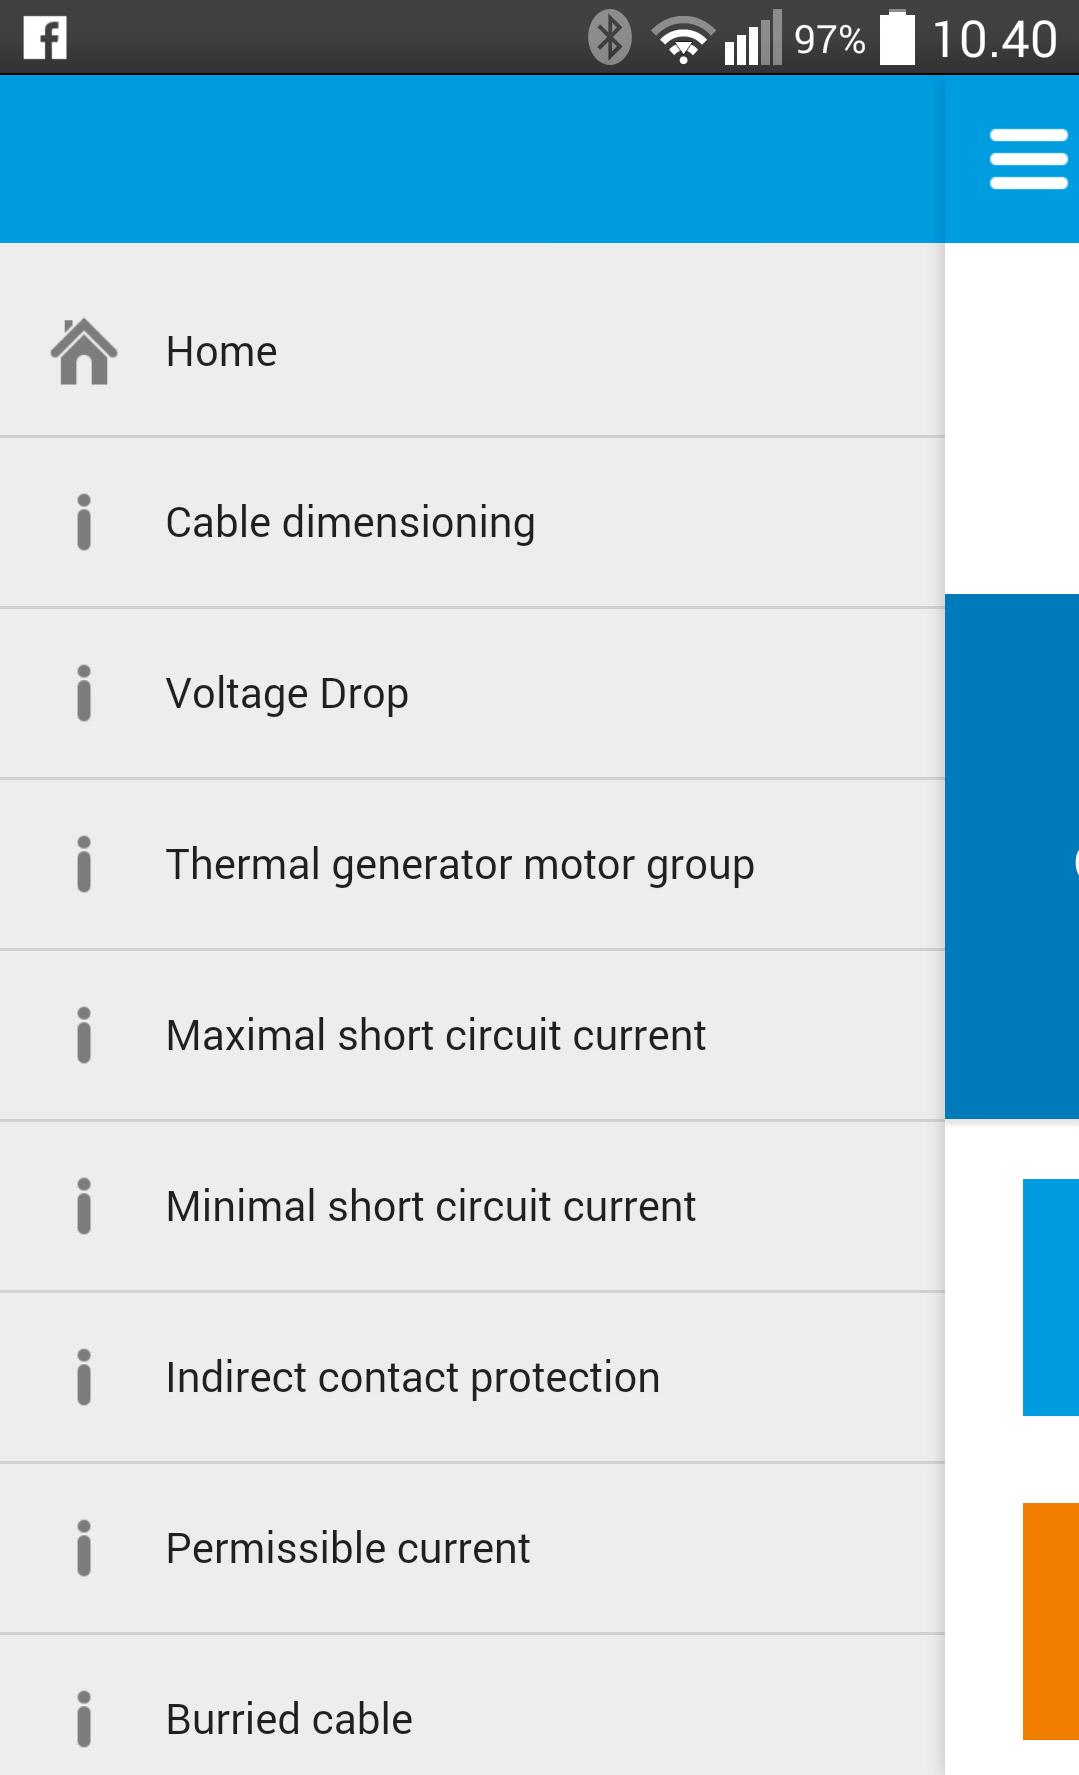The image size is (1079, 1775).
Task: Click the info icon for Minimal short circuit current
Action: [x=83, y=1205]
